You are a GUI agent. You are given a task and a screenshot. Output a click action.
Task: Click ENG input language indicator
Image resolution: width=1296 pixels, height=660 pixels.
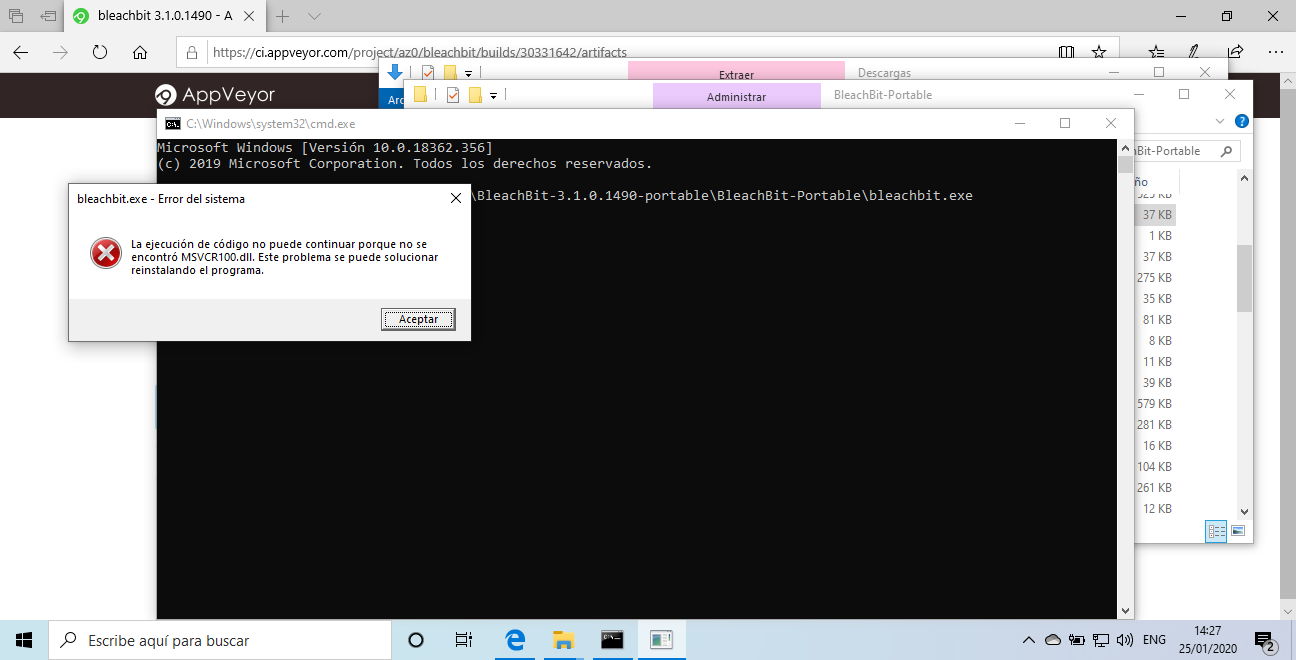tap(1155, 640)
